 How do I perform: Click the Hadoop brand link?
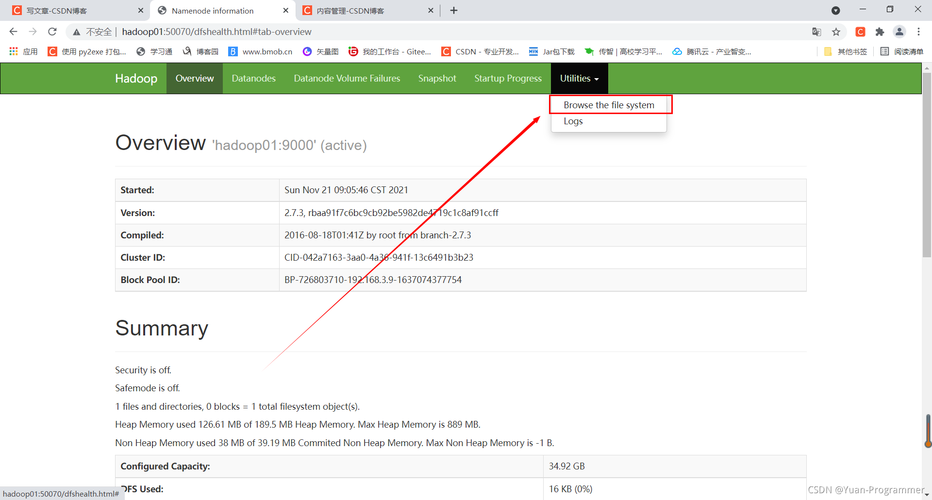[x=136, y=78]
